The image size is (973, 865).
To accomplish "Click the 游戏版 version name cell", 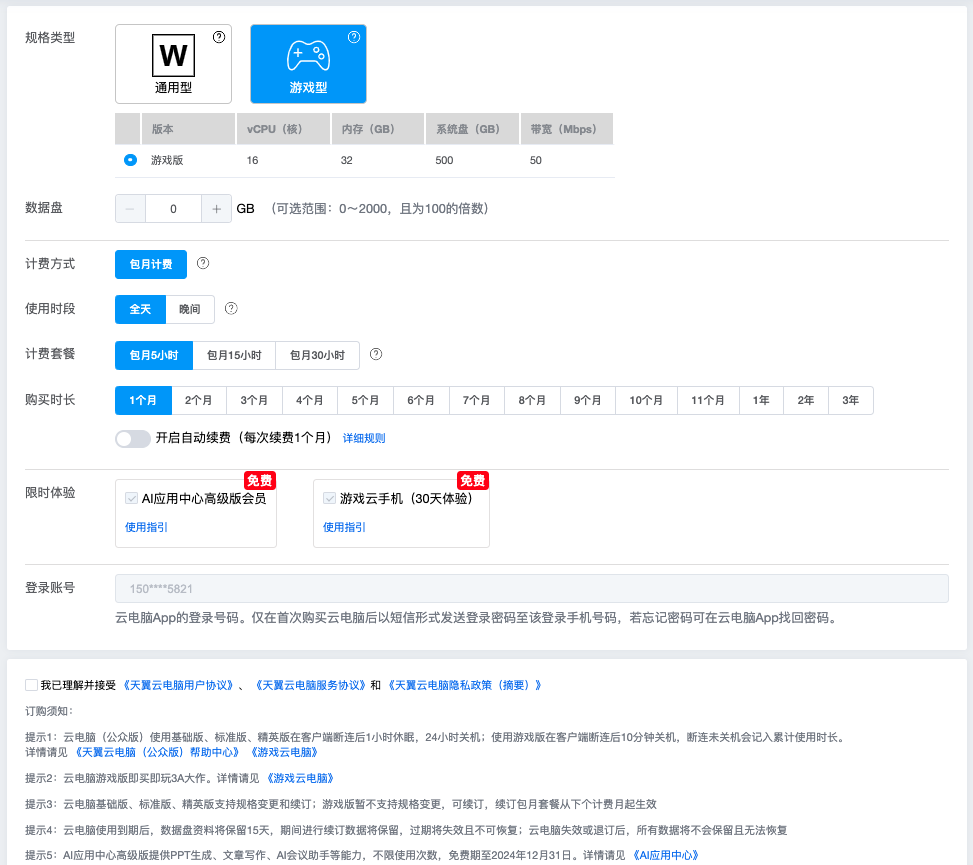I will [168, 160].
